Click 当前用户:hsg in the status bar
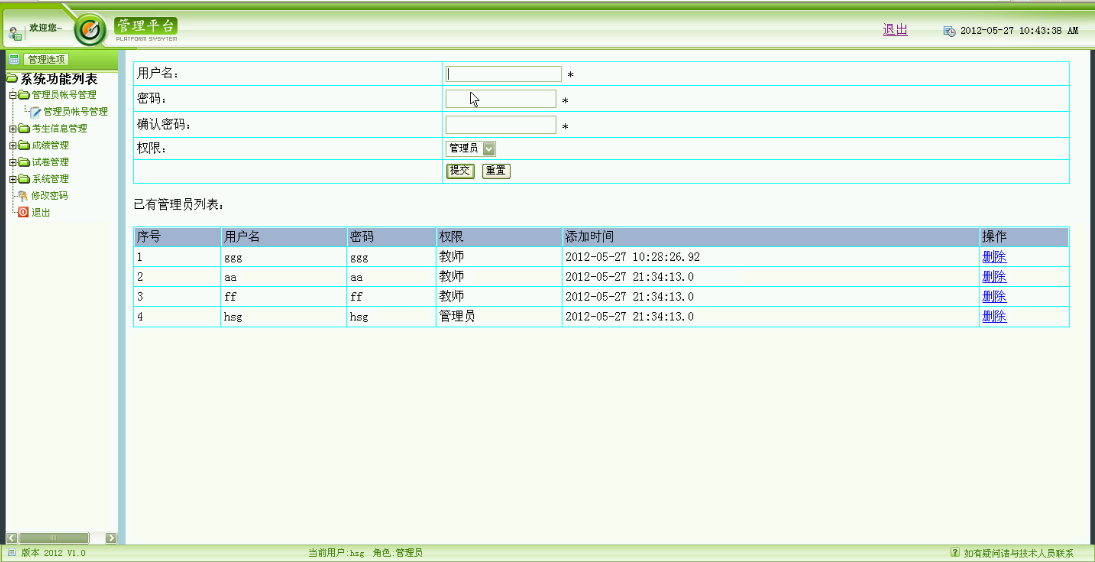 pyautogui.click(x=337, y=553)
